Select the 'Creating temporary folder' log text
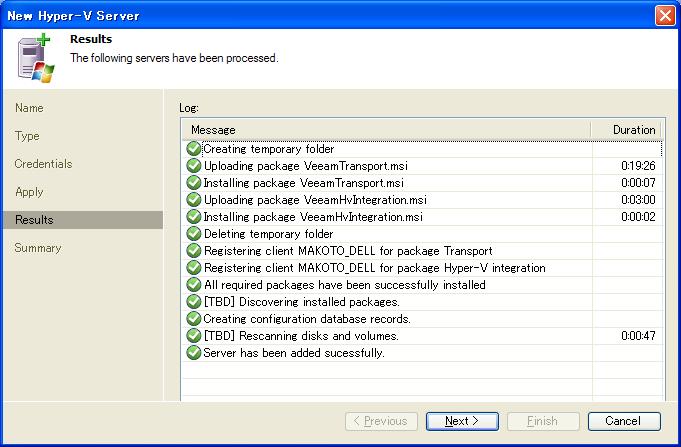The width and height of the screenshot is (681, 447). pyautogui.click(x=269, y=149)
